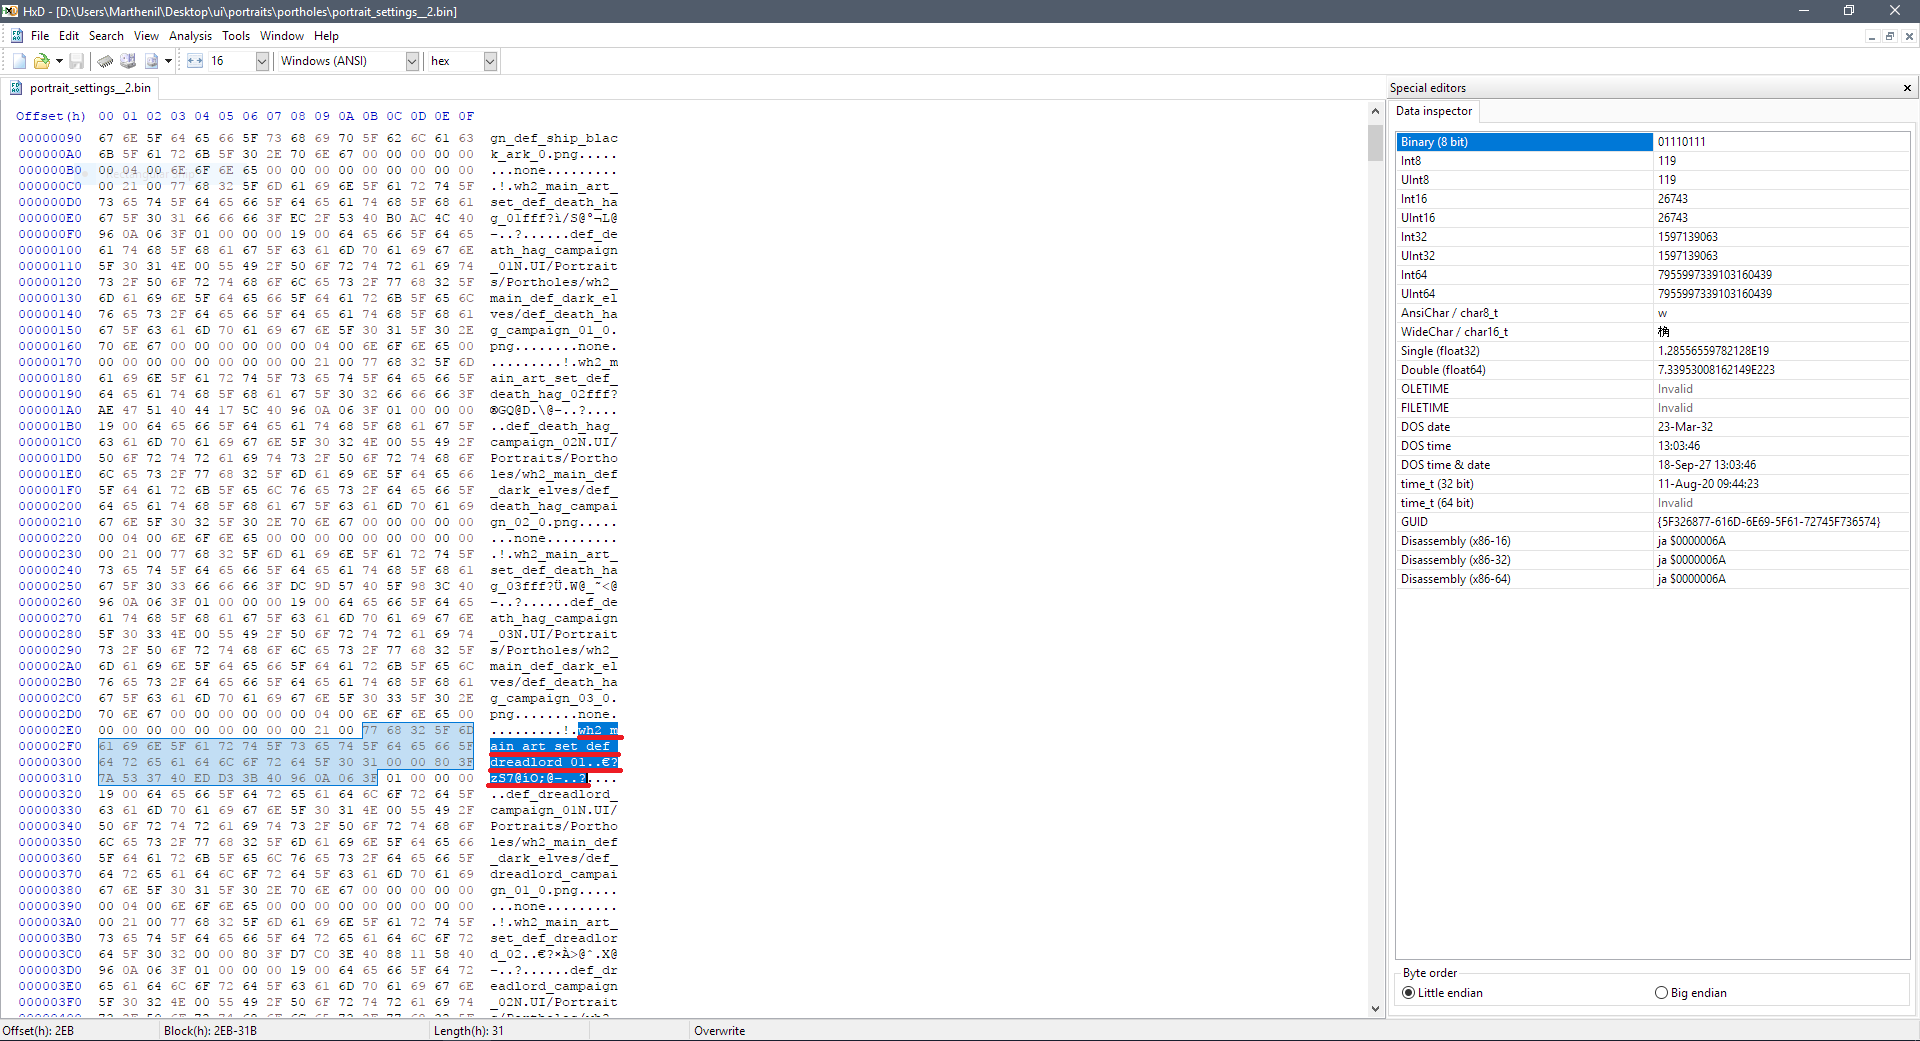
Task: Minimize the inner document window
Action: (1871, 36)
